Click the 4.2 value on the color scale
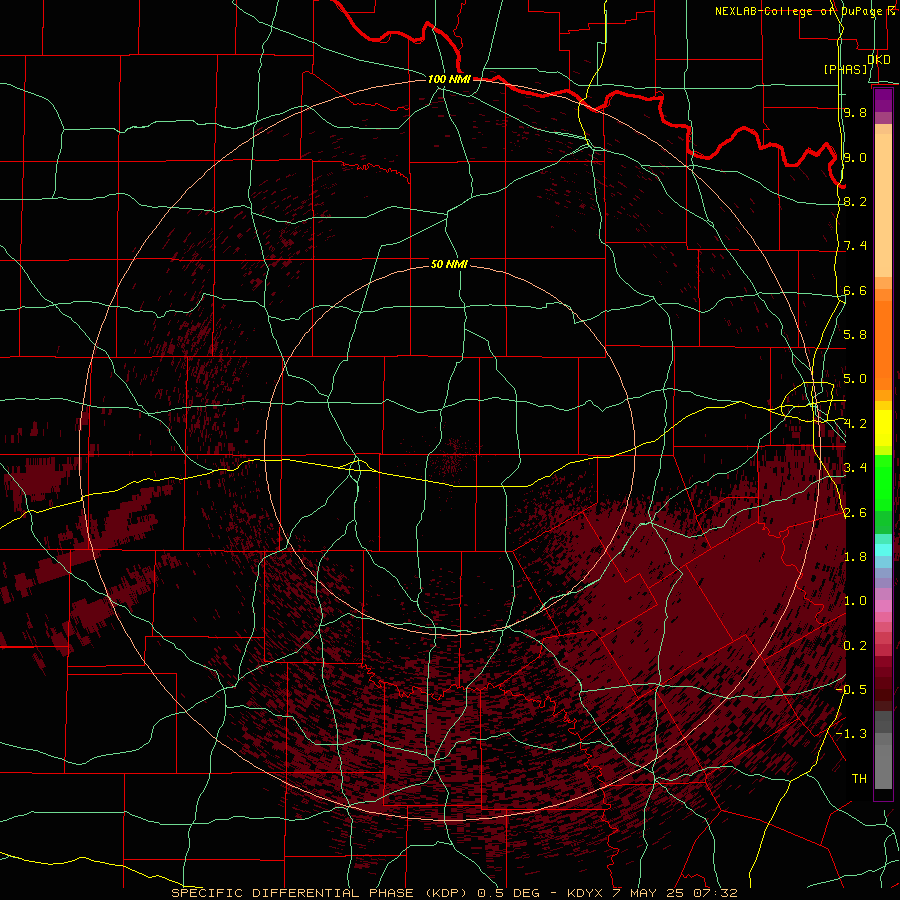900x900 pixels. pos(855,424)
